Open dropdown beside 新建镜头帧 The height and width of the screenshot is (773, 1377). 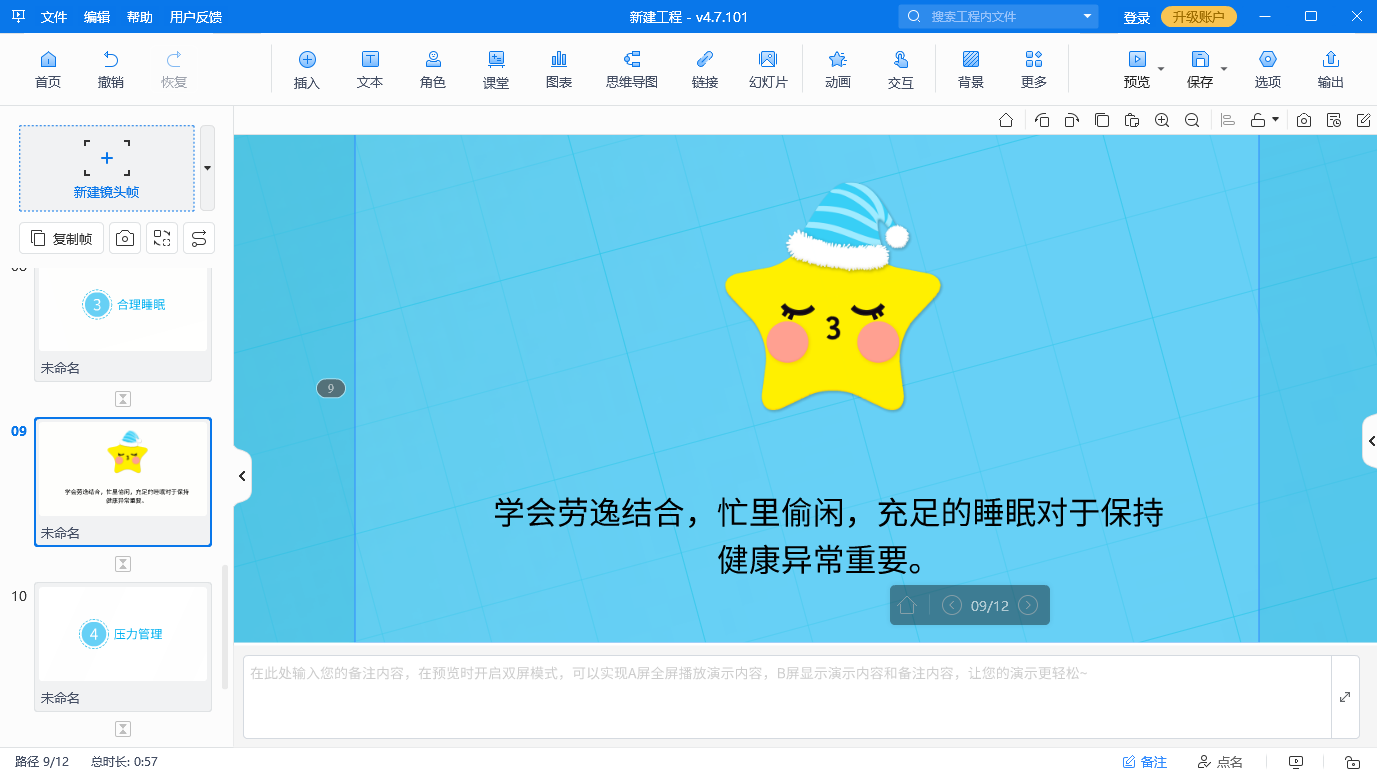pos(207,168)
